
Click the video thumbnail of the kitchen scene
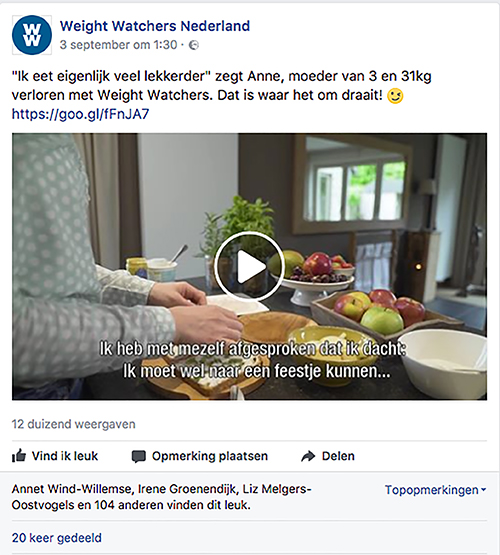coord(249,267)
